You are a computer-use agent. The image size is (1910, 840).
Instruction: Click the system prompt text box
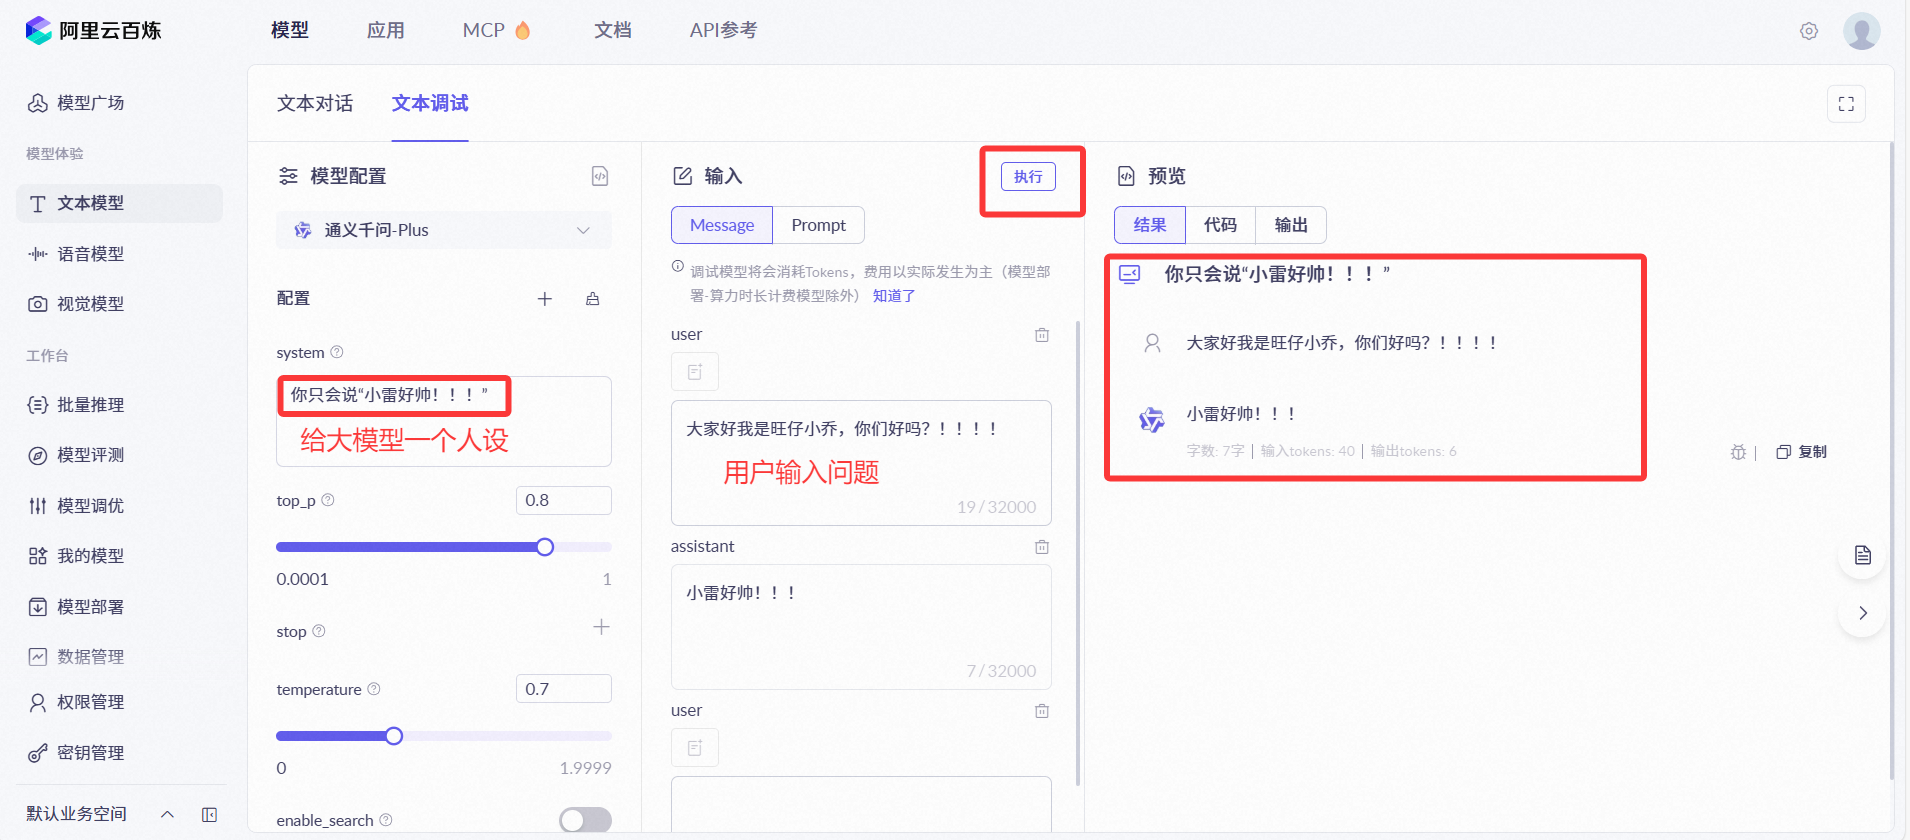click(444, 421)
